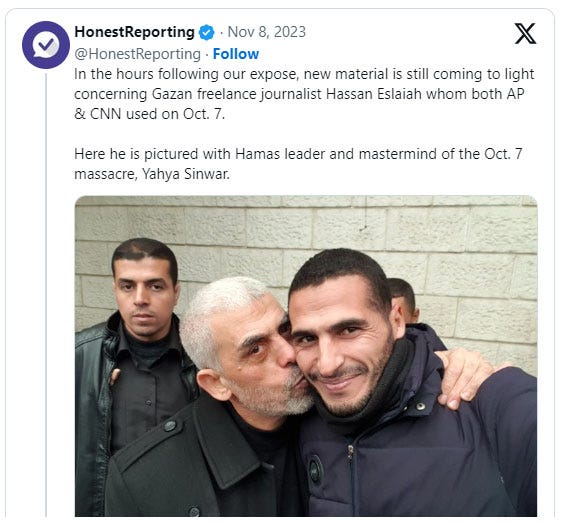
Task: Click the HonestReporting profile avatar
Action: (x=46, y=45)
